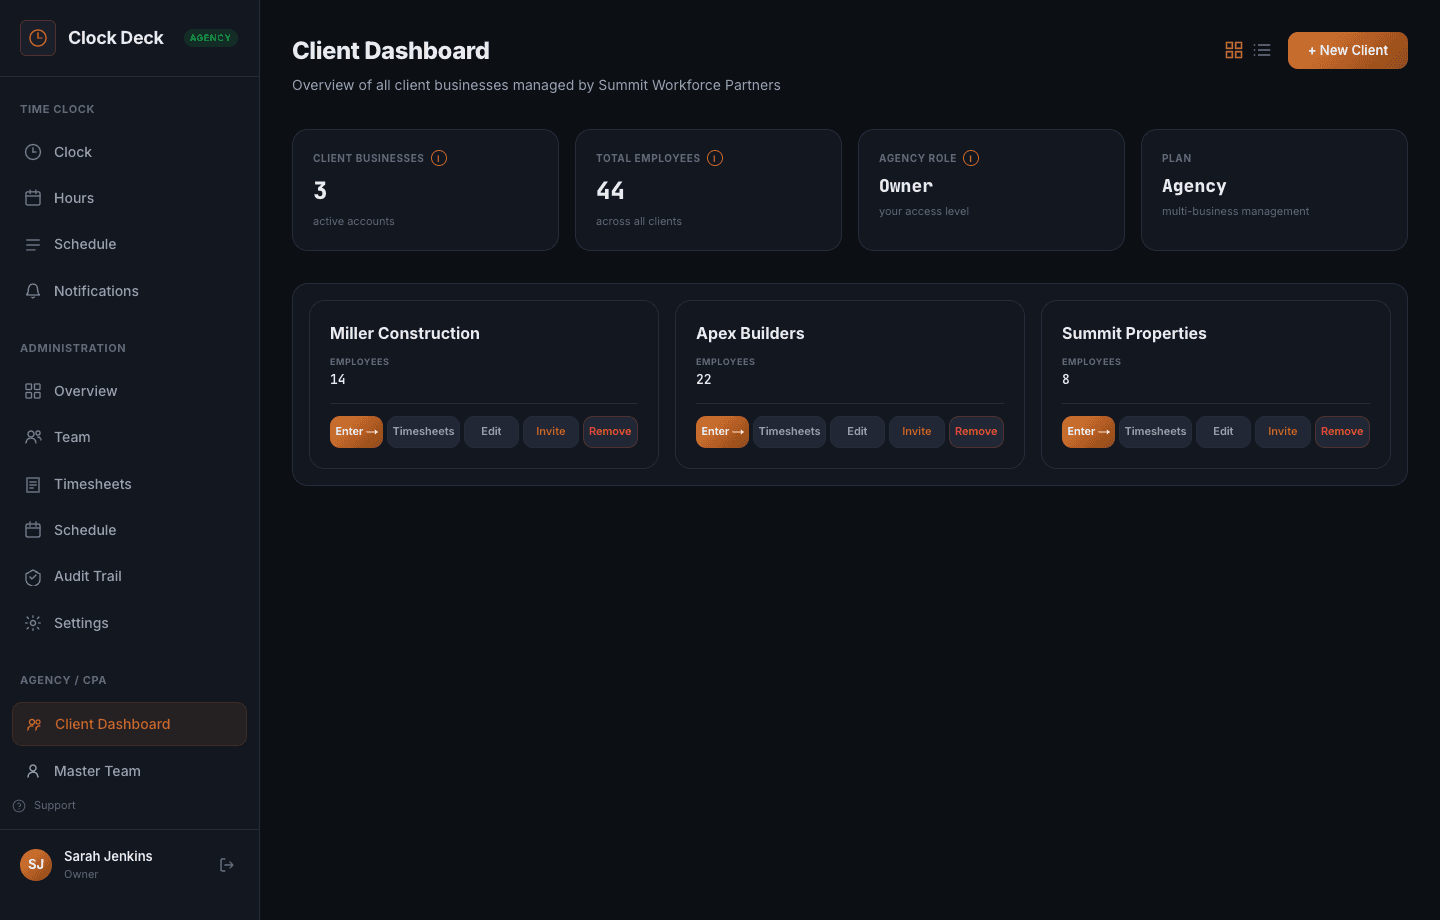This screenshot has height=920, width=1440.
Task: Open Clock page from sidebar
Action: [129, 152]
